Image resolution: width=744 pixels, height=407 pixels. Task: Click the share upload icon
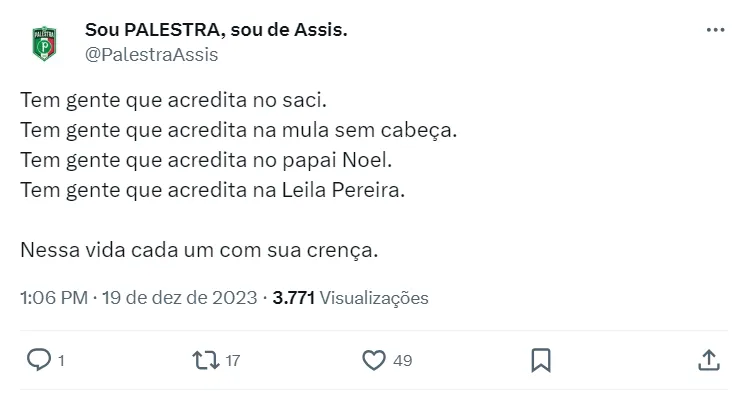707,359
